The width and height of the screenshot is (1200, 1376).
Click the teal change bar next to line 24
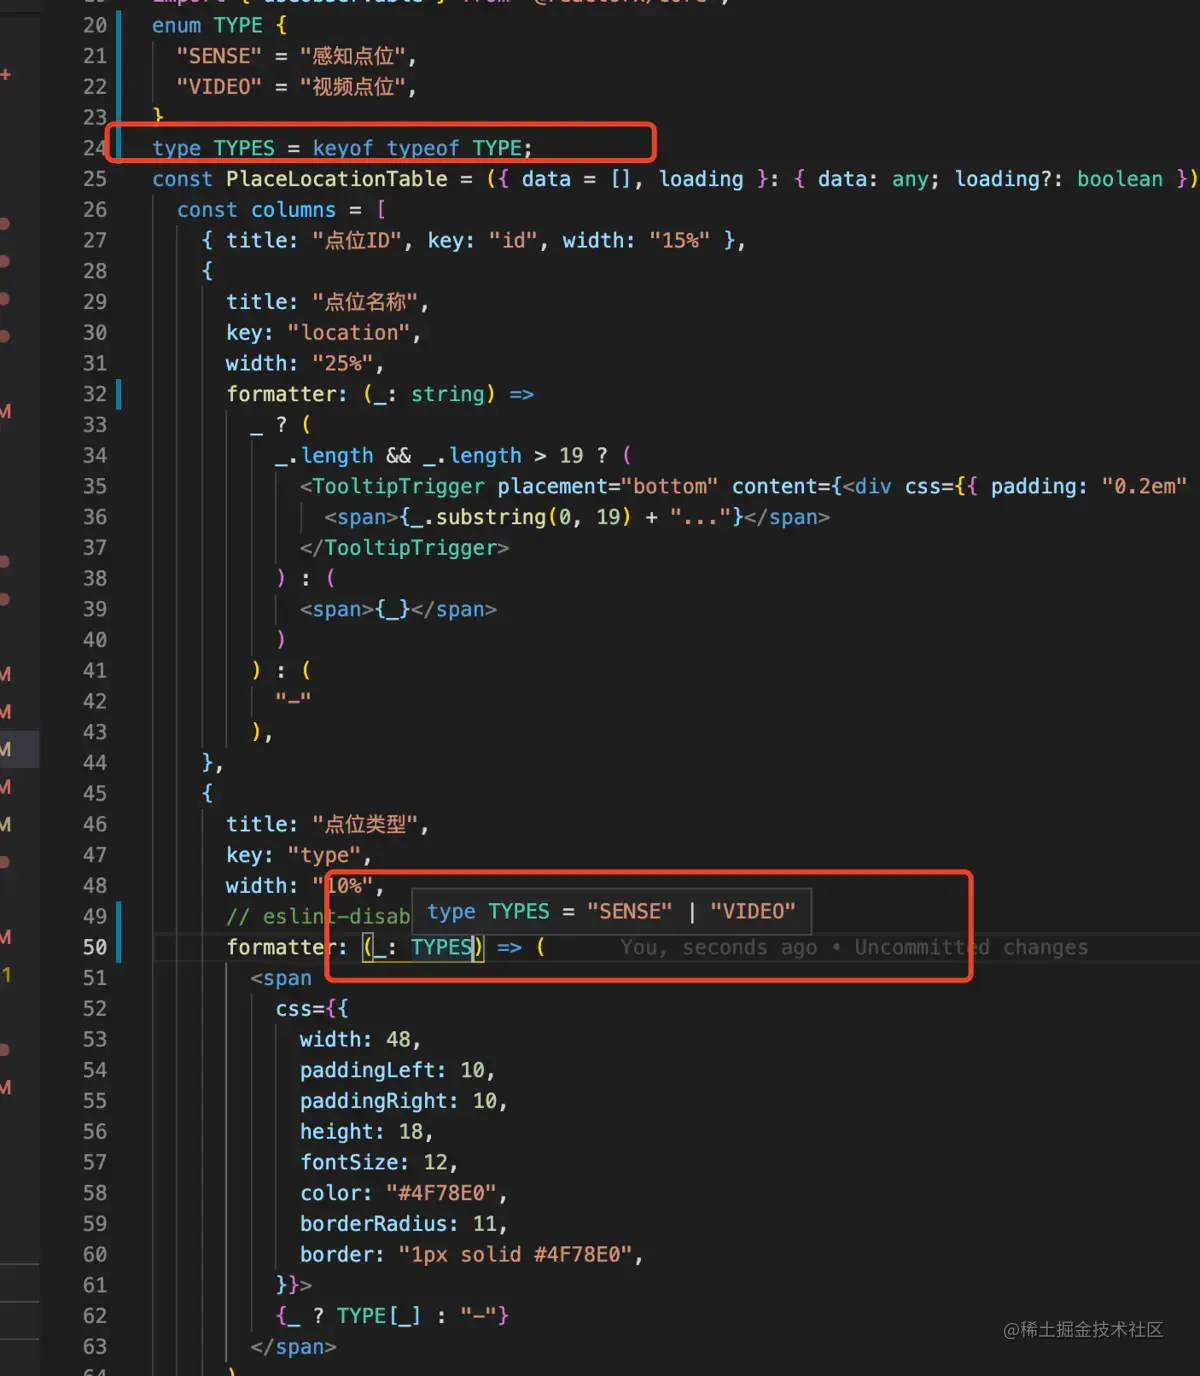tap(118, 147)
